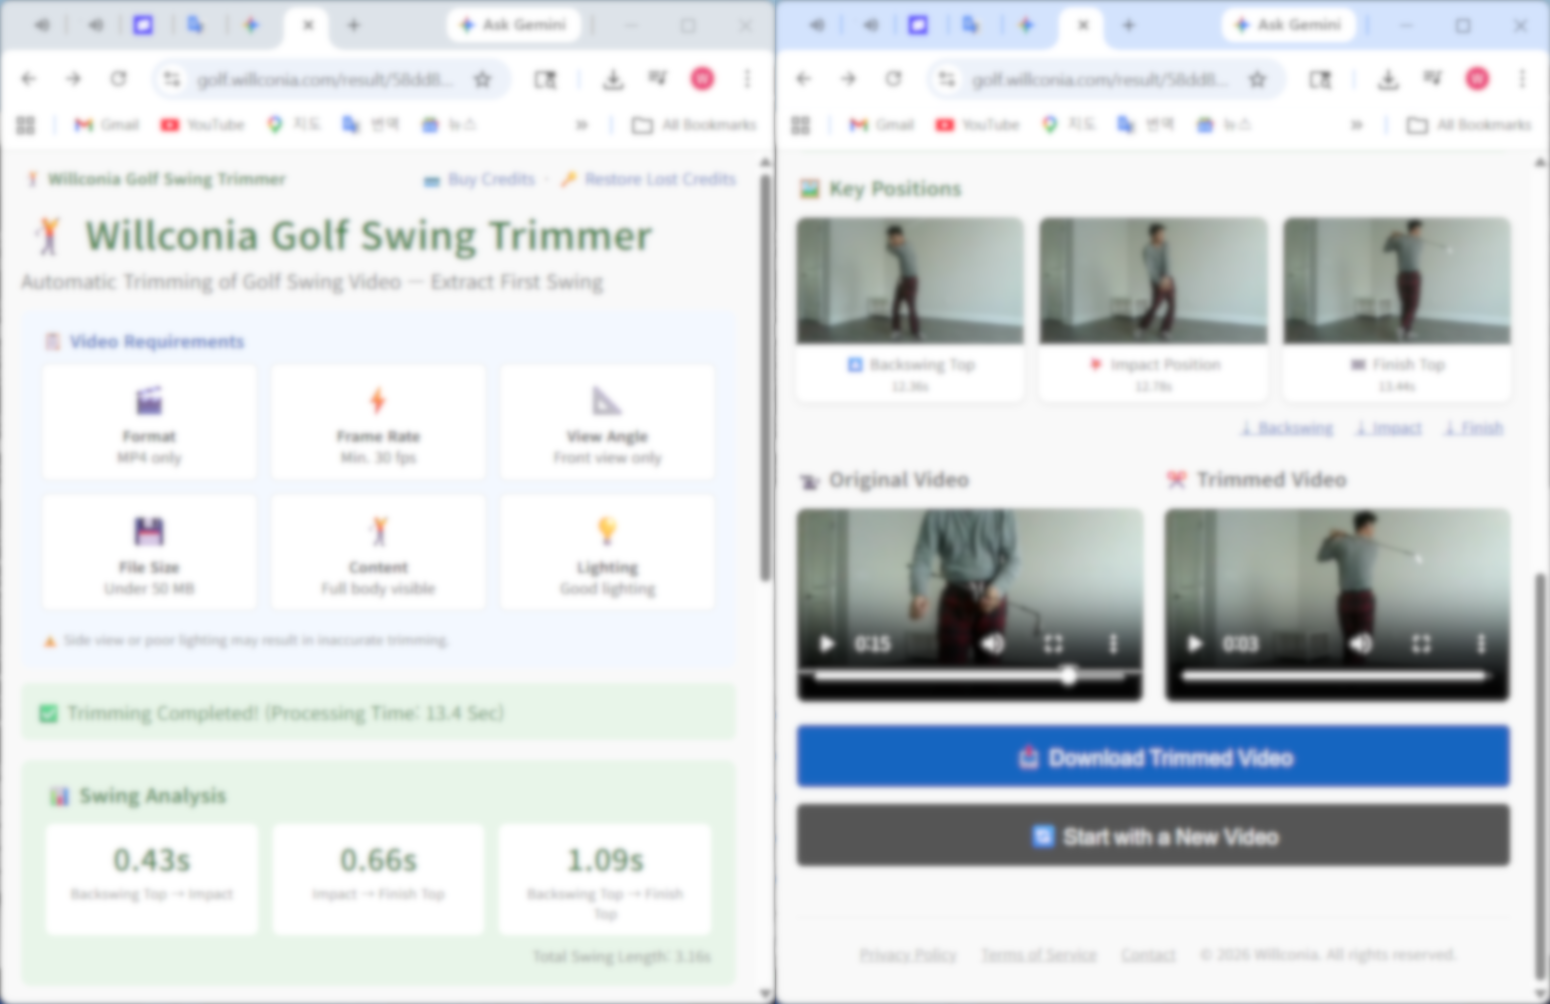
Task: Open media controls icon in the left window
Action: [658, 78]
